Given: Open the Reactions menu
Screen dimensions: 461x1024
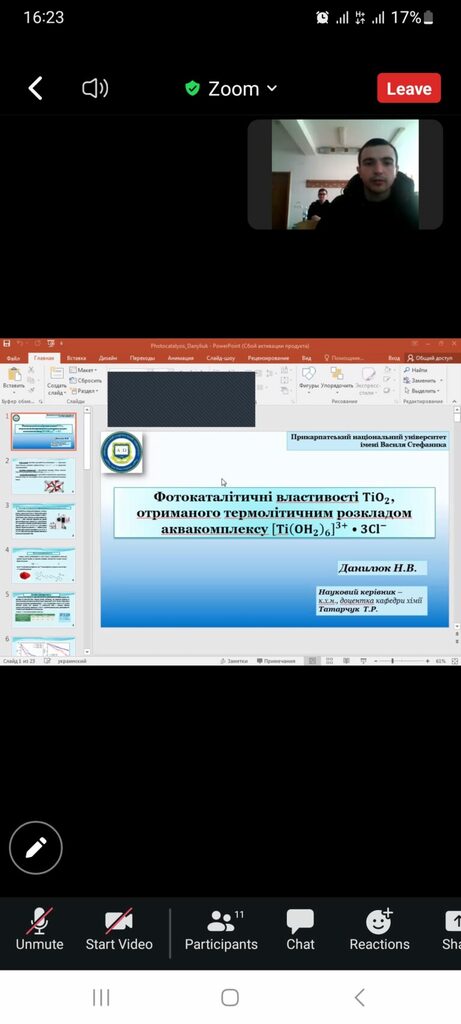Looking at the screenshot, I should (379, 930).
